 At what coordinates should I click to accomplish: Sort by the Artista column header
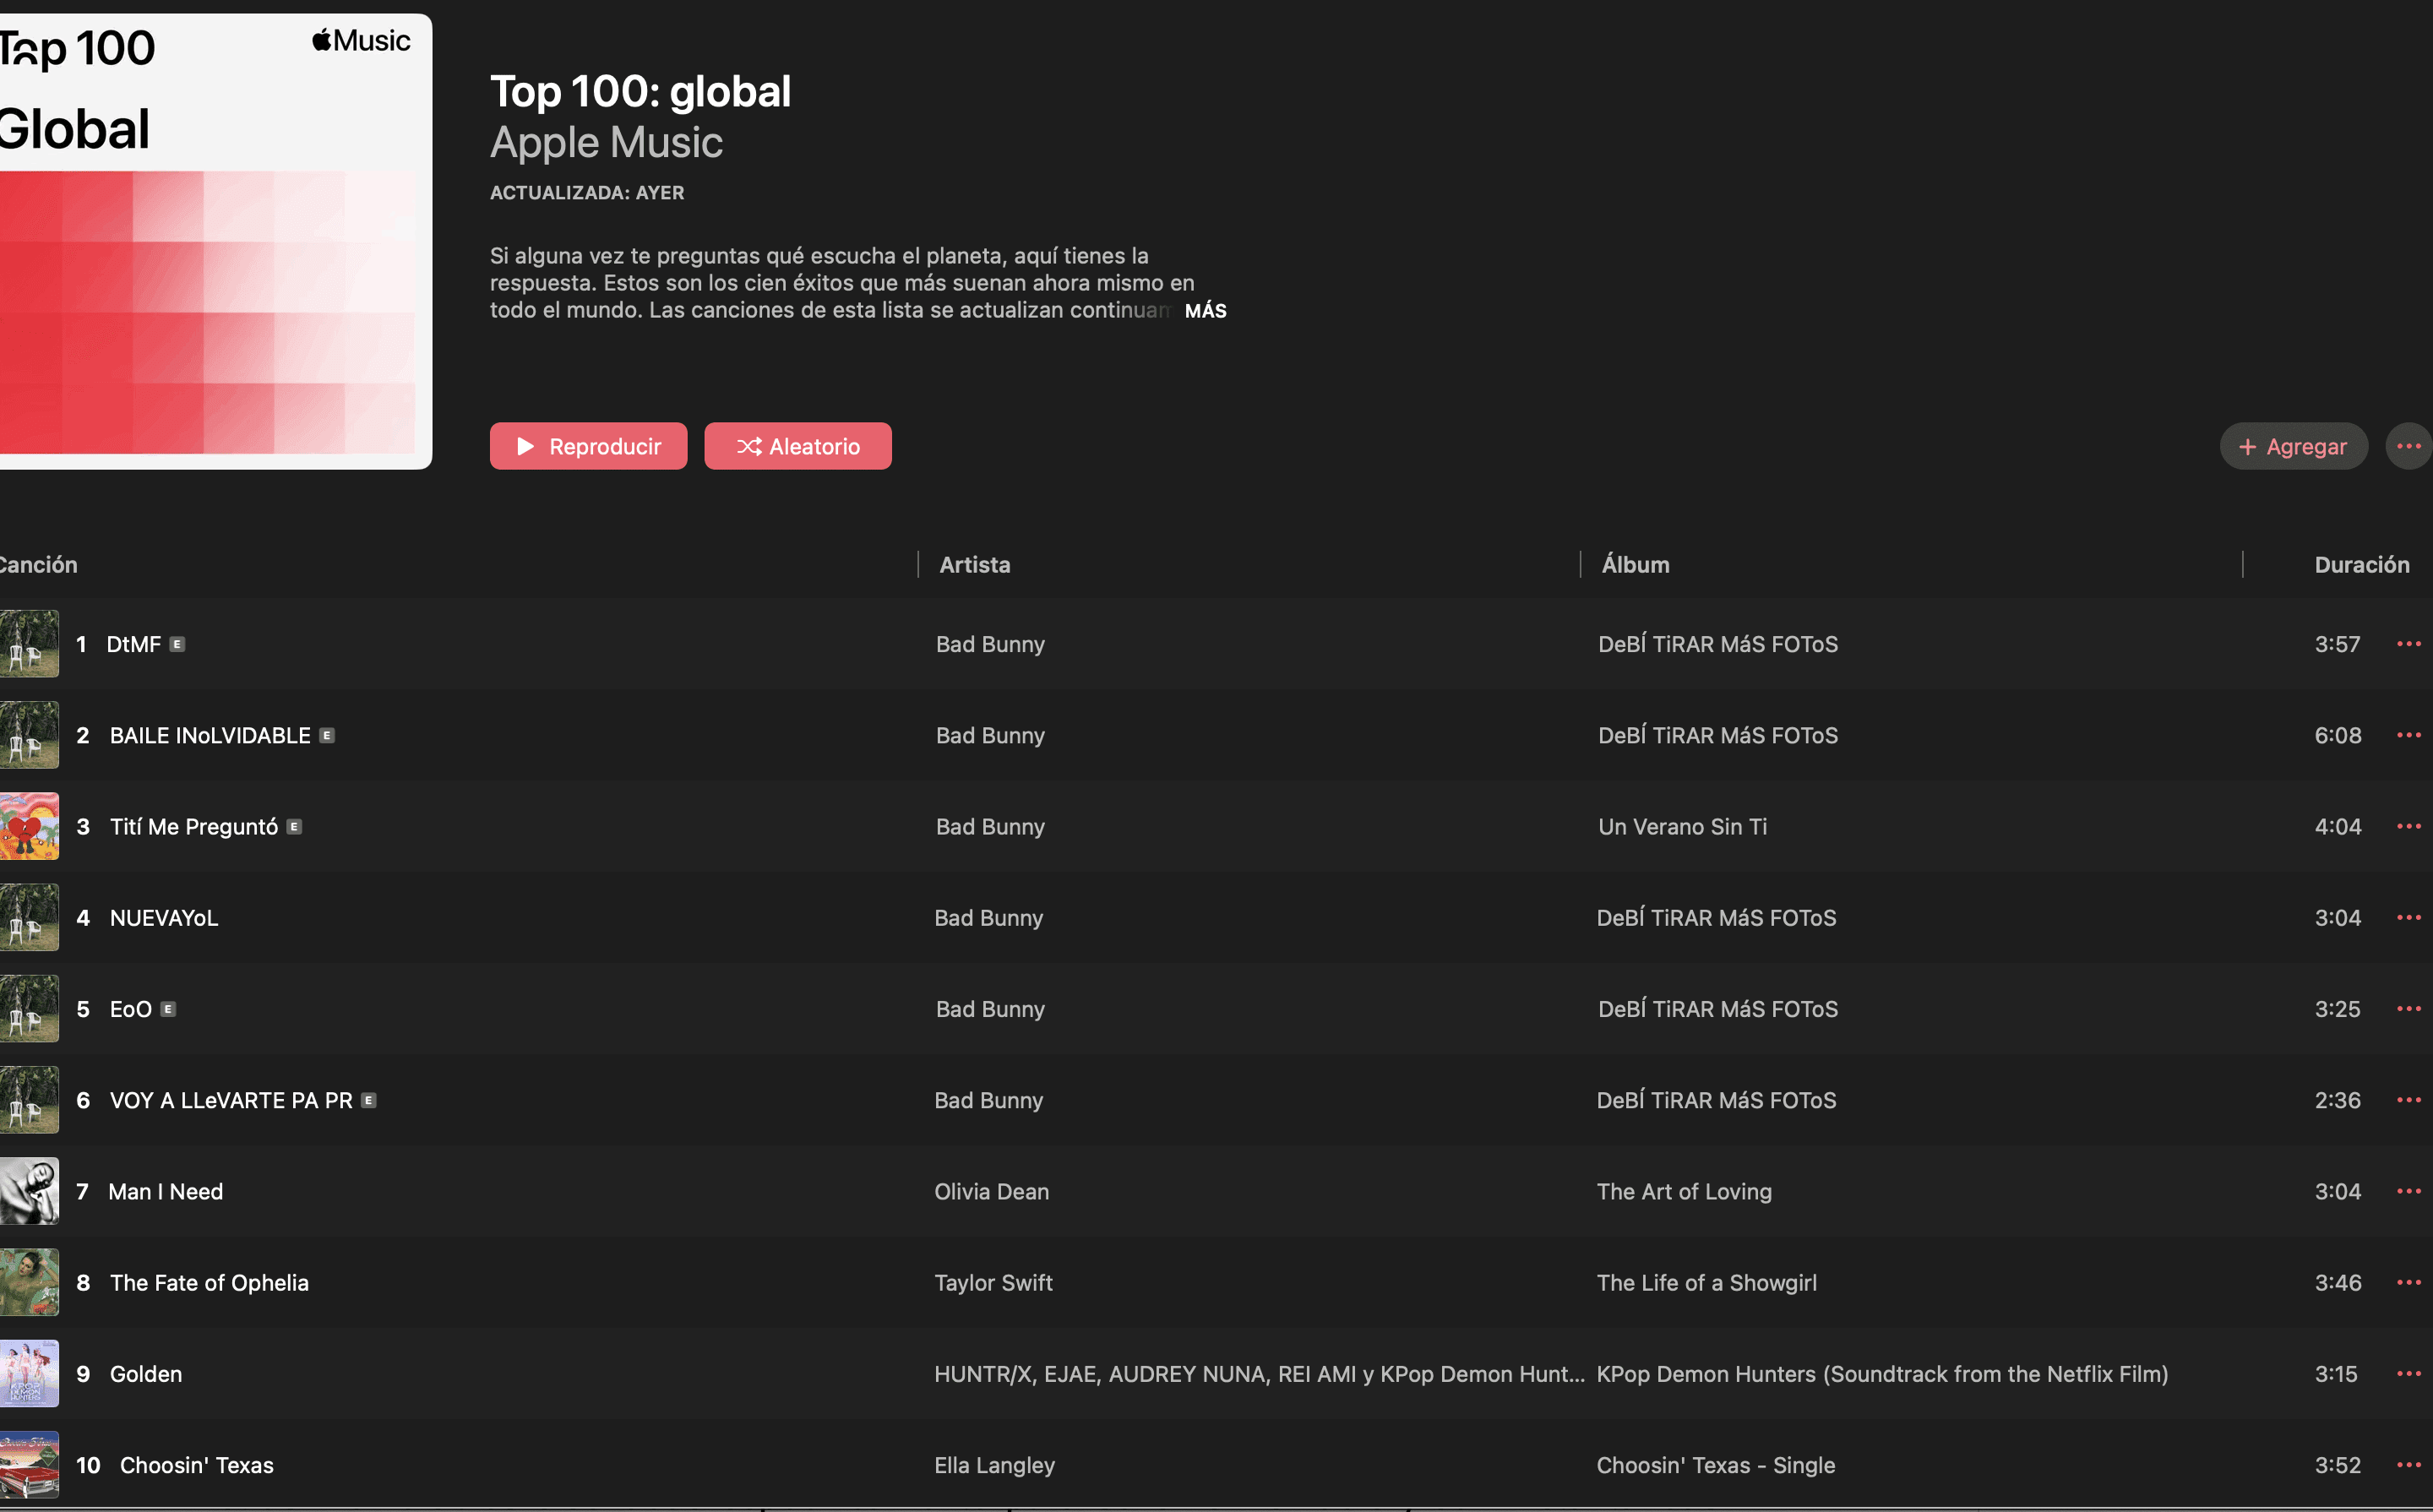[975, 565]
